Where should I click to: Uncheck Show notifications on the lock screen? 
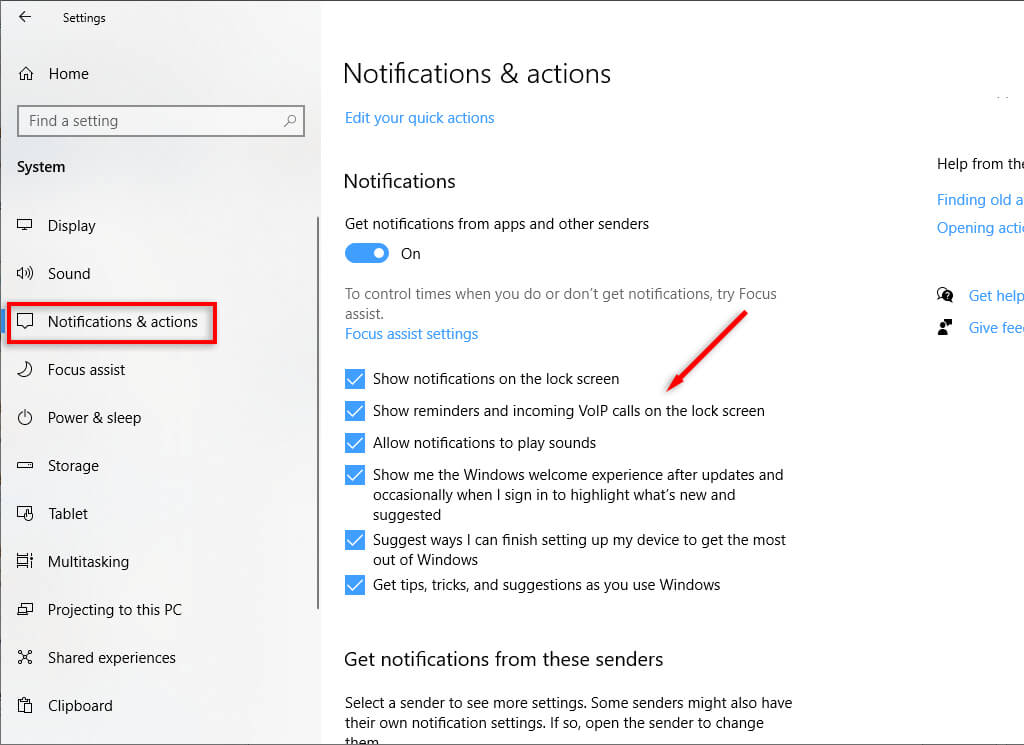(x=355, y=379)
